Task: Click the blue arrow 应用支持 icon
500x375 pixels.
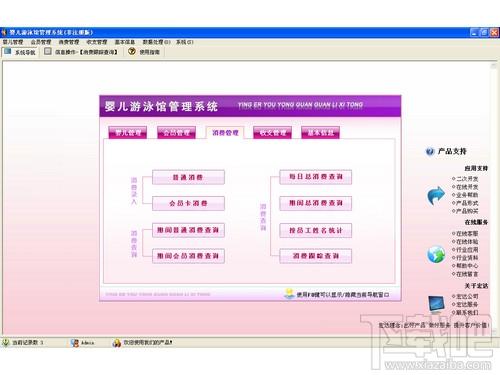Action: click(x=436, y=195)
